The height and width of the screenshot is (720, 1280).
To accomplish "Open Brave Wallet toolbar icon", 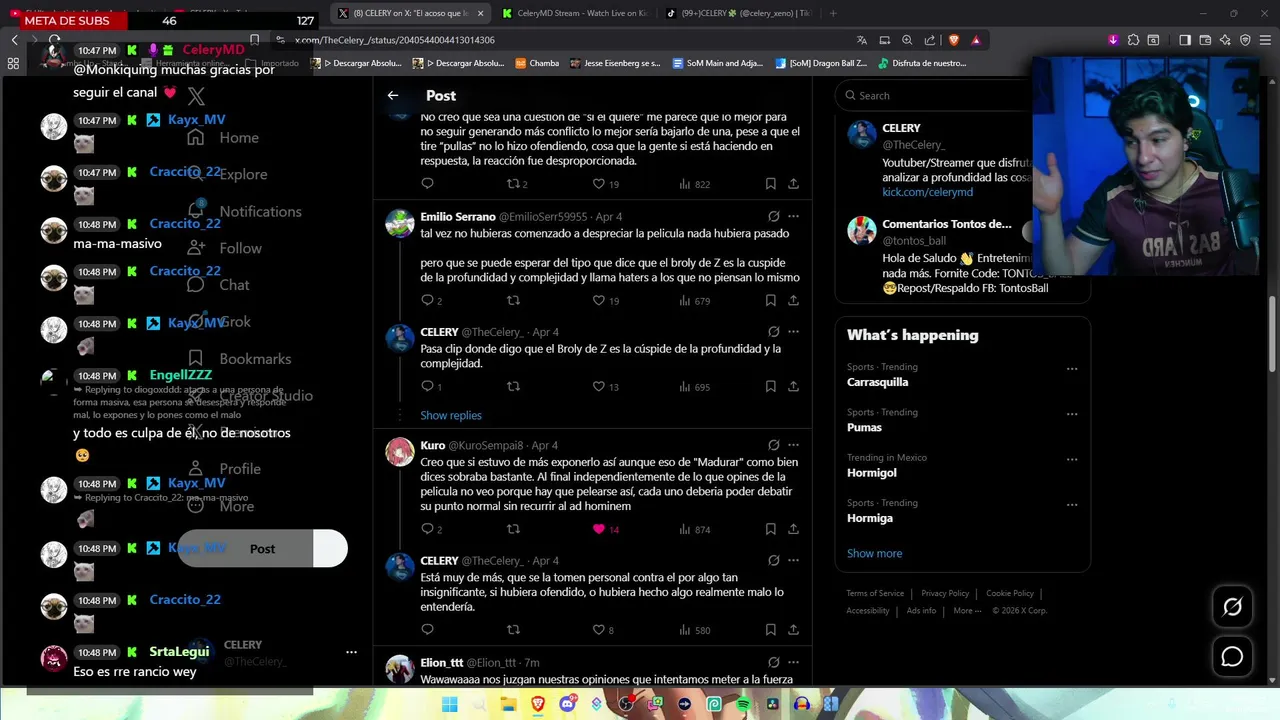I will point(1206,40).
